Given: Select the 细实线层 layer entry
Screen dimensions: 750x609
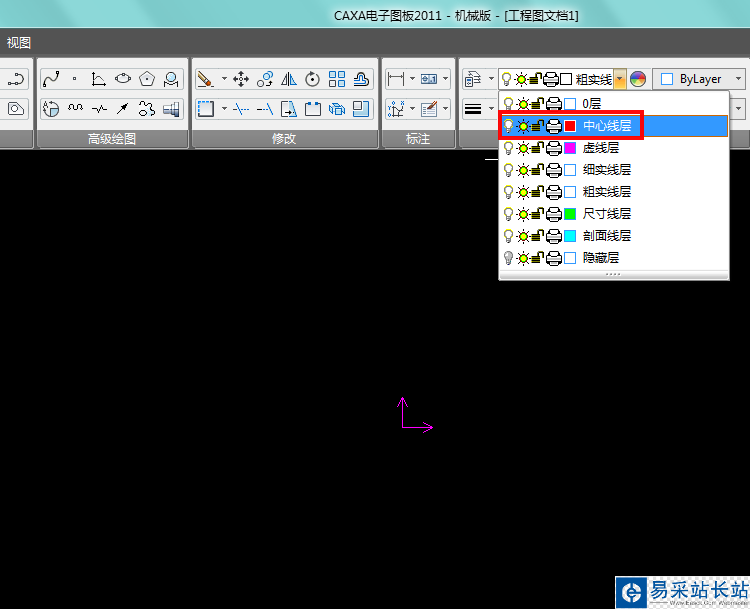Looking at the screenshot, I should 614,170.
